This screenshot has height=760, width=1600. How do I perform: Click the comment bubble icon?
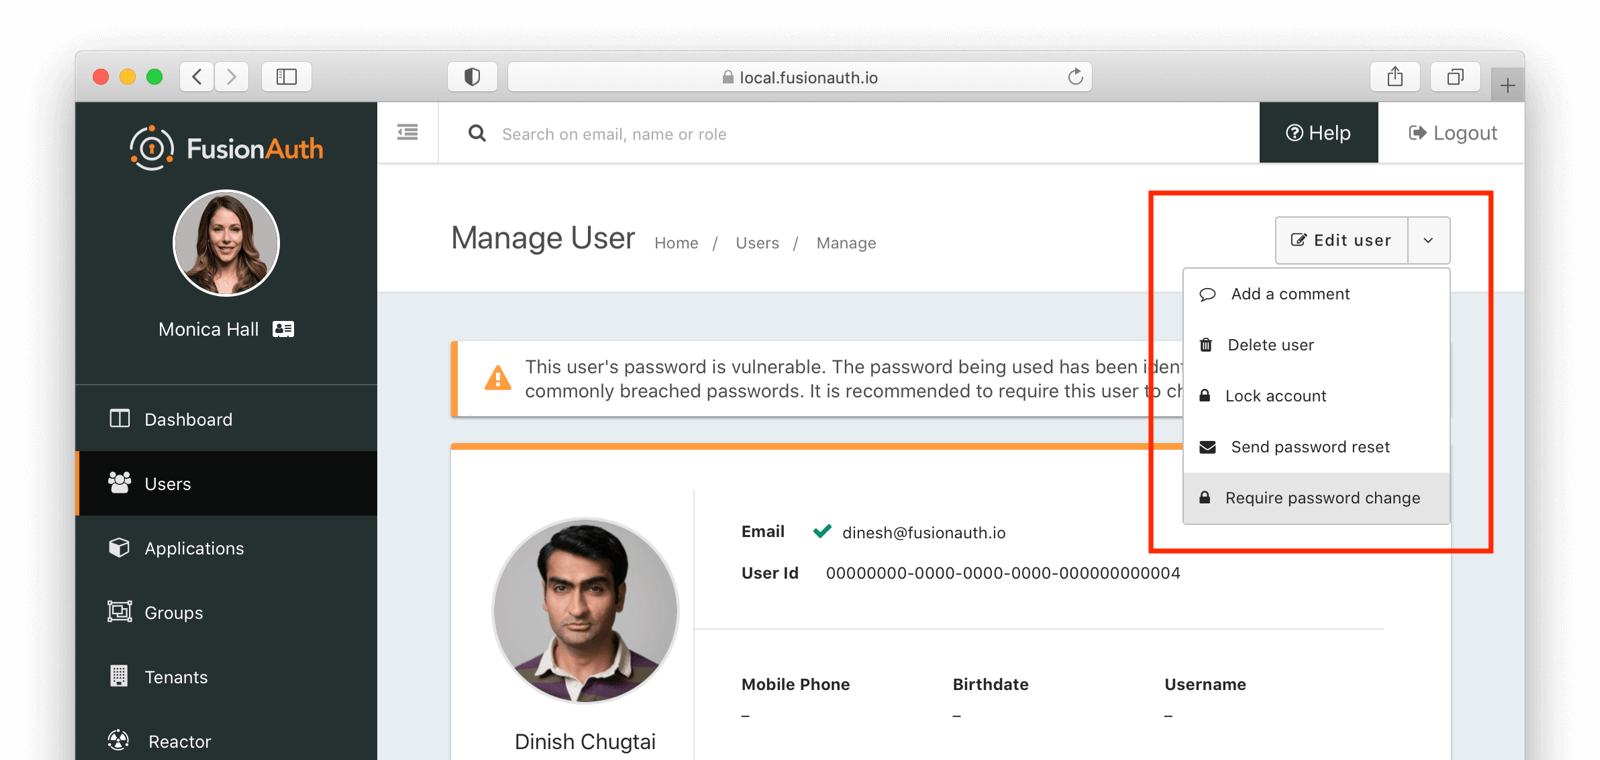(1208, 294)
